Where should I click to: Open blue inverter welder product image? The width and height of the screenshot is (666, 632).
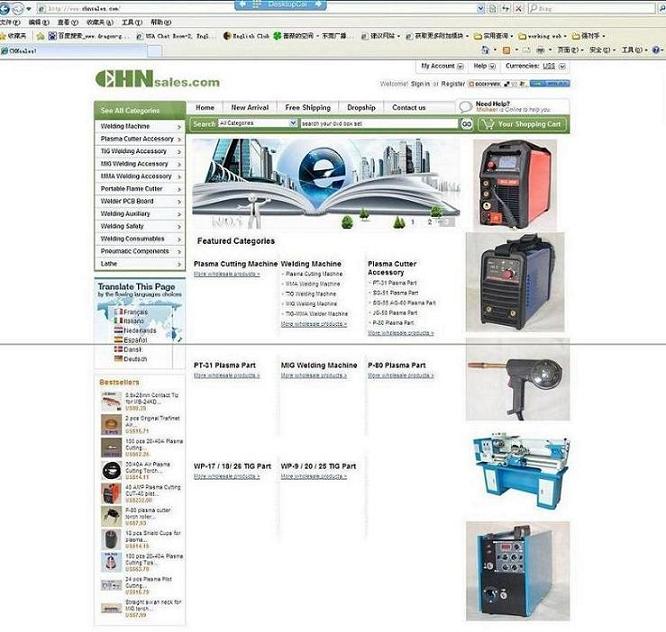[515, 282]
